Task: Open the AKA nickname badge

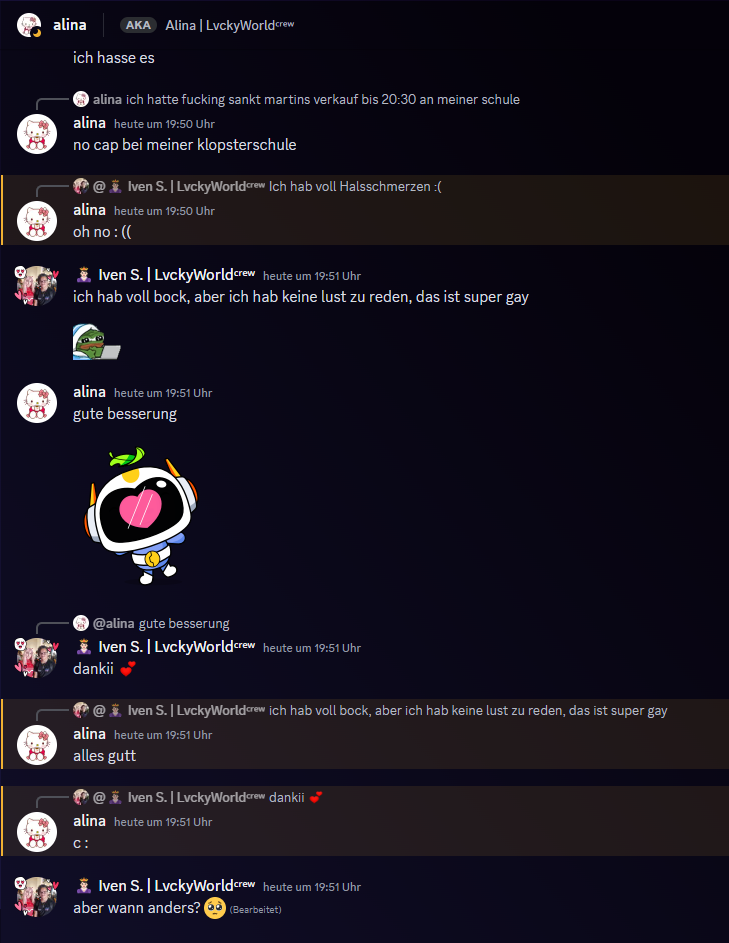Action: 138,25
